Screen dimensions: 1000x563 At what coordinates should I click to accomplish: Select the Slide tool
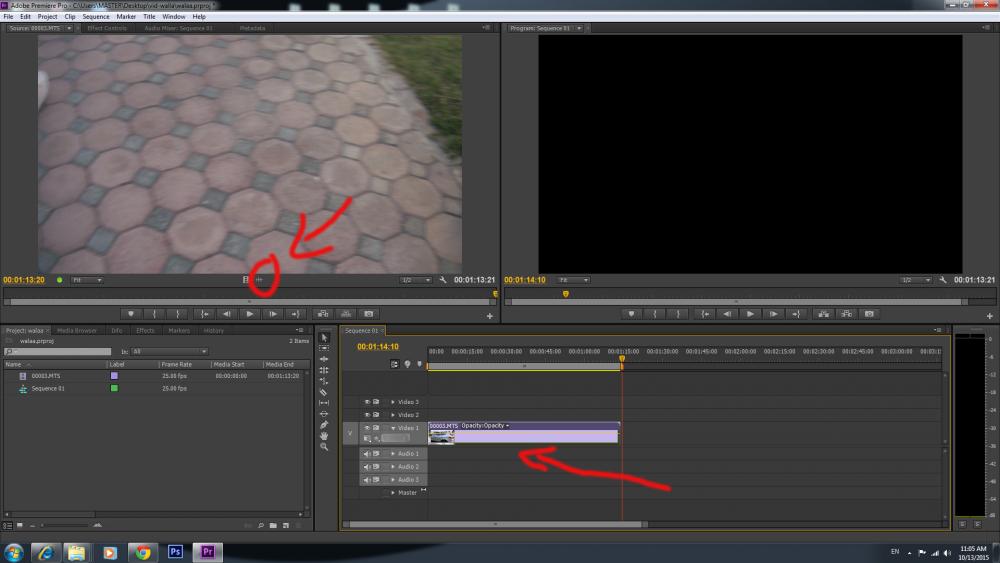(324, 414)
